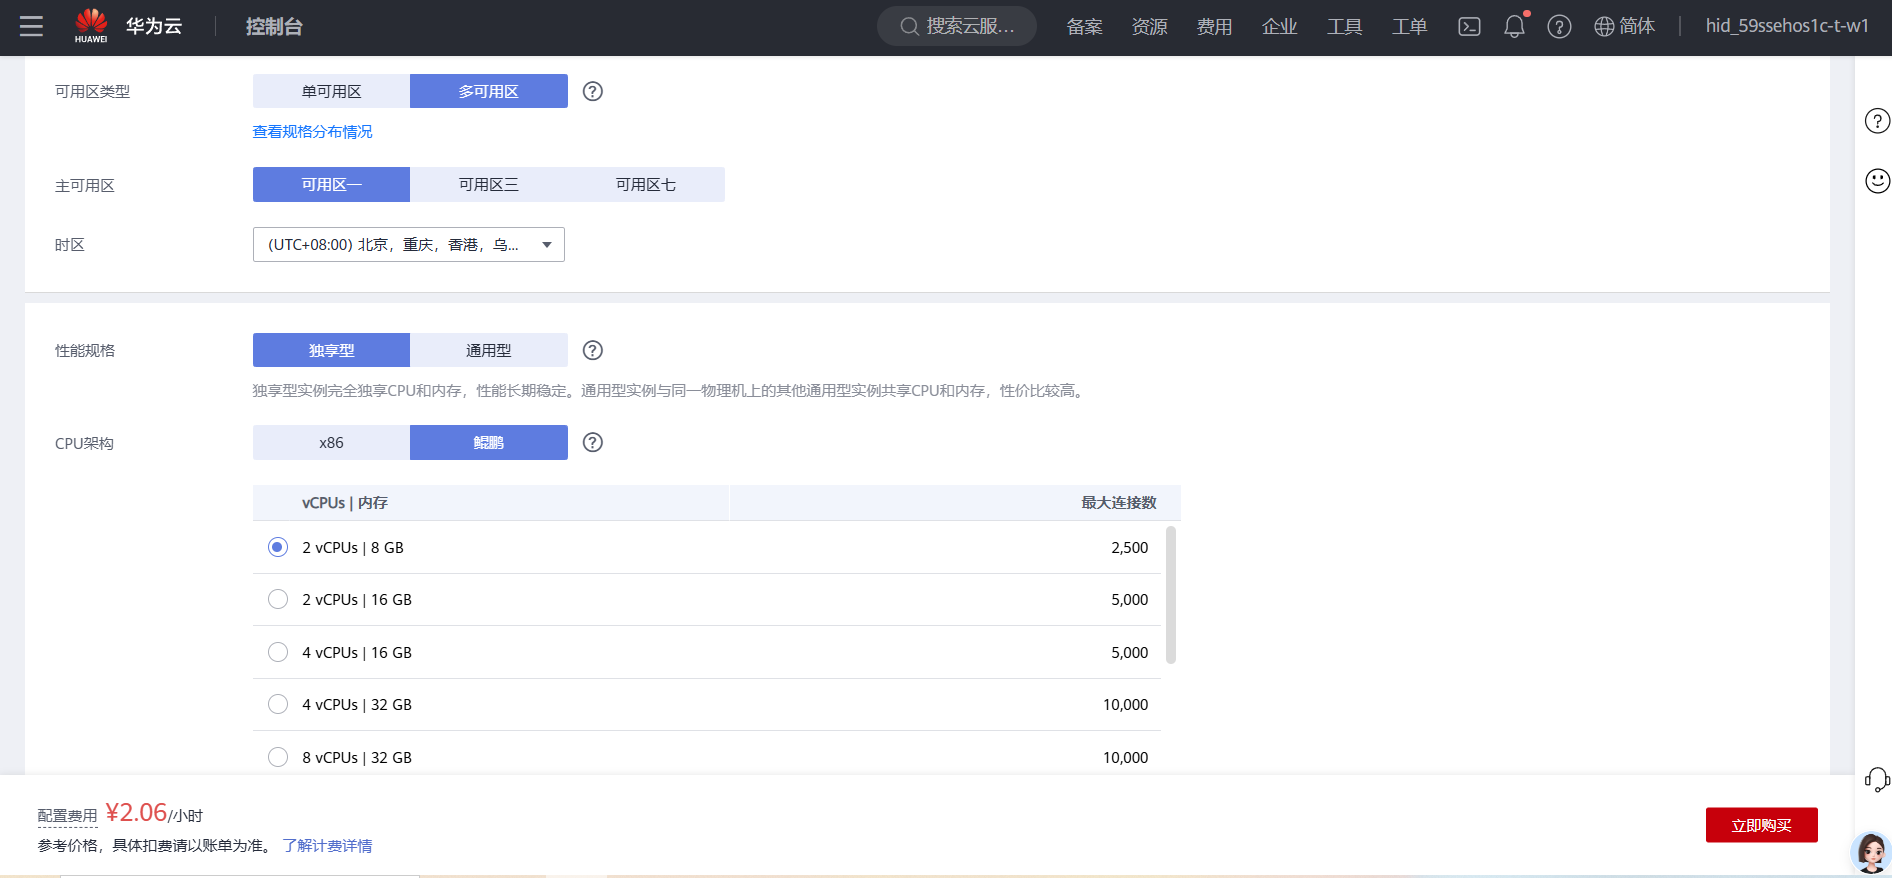Image resolution: width=1892 pixels, height=878 pixels.
Task: Open 查看规格分布情况 link
Action: pos(312,131)
